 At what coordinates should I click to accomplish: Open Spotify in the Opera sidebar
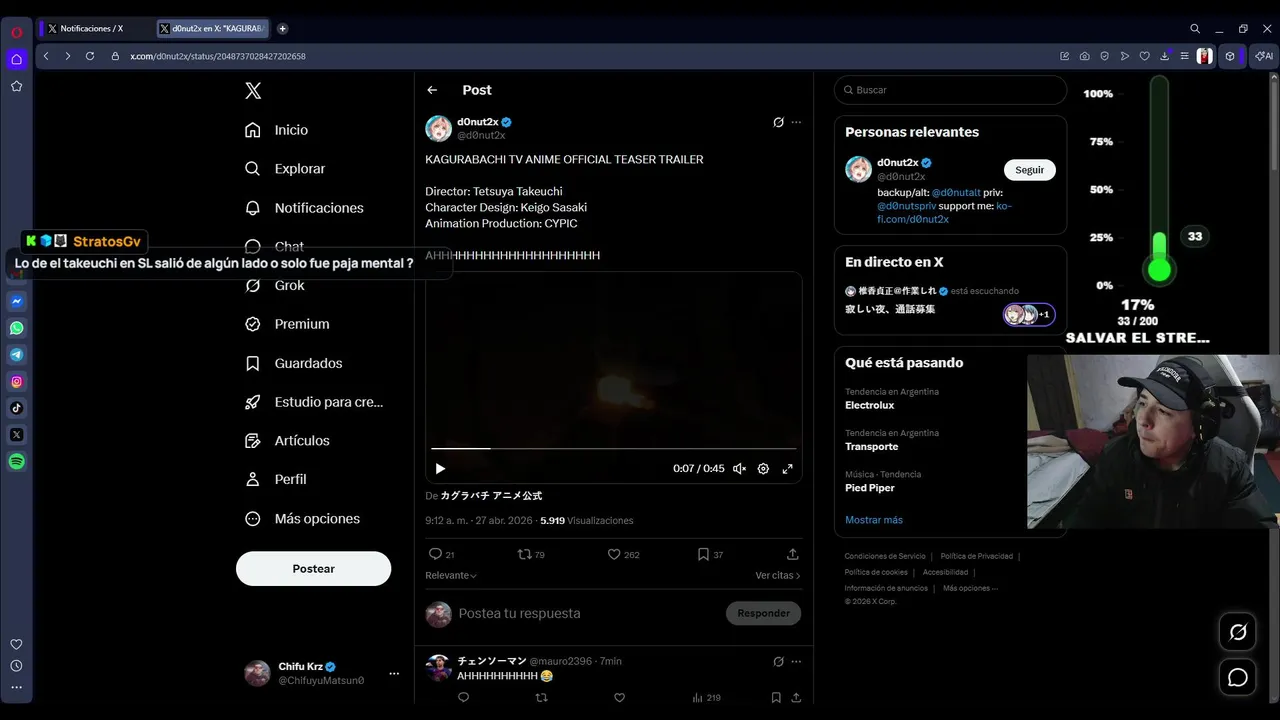coord(17,462)
